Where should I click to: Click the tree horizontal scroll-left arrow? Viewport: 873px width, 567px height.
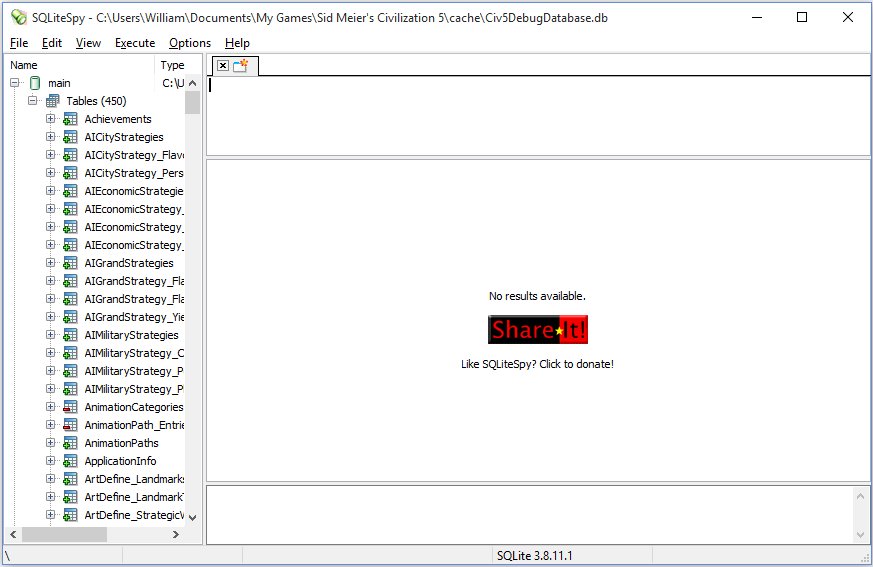(13, 535)
